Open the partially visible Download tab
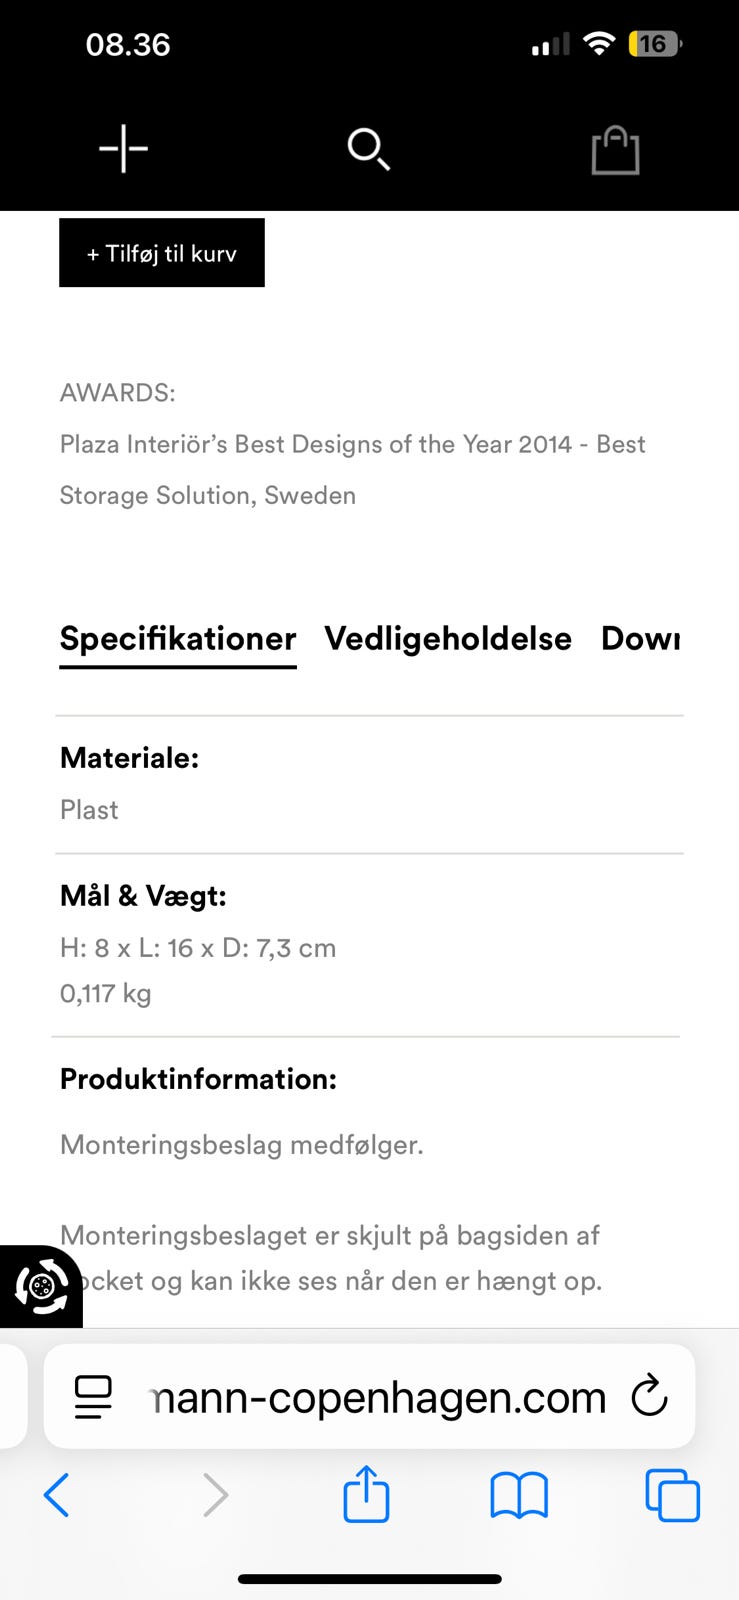 [x=640, y=639]
